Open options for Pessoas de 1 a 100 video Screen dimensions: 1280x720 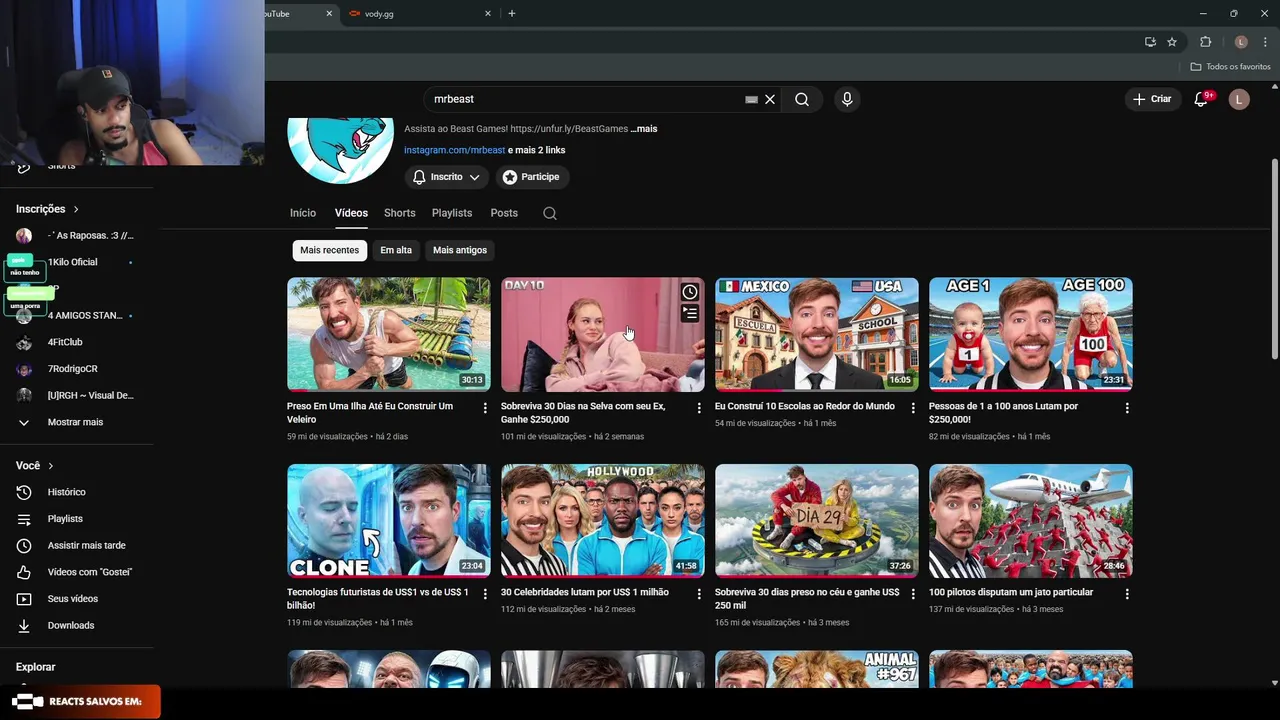(x=1127, y=408)
